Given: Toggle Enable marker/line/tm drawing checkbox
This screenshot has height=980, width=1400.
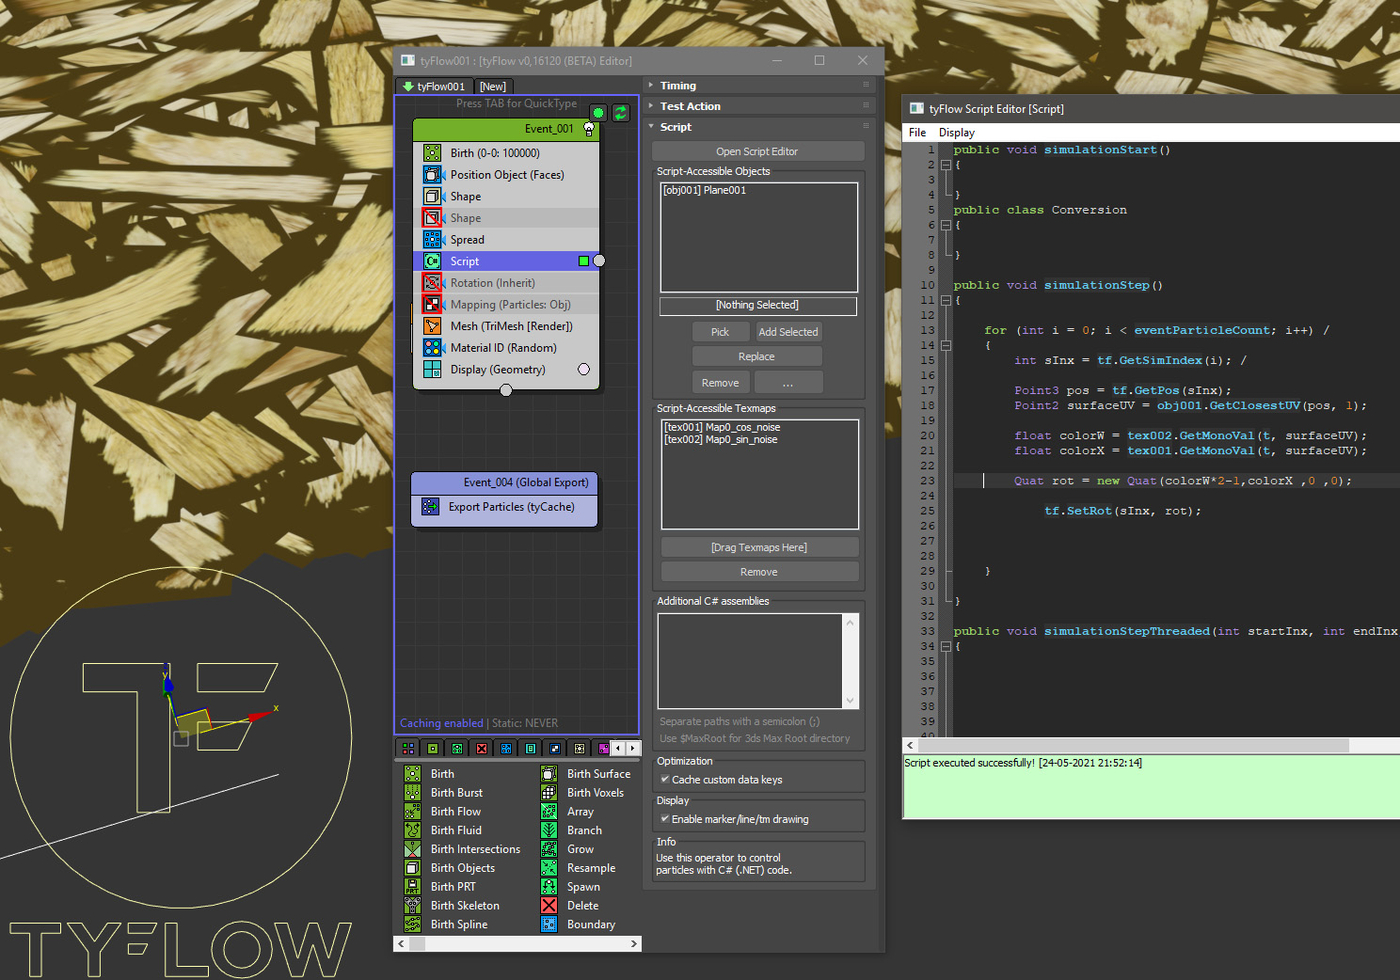Looking at the screenshot, I should tap(665, 819).
